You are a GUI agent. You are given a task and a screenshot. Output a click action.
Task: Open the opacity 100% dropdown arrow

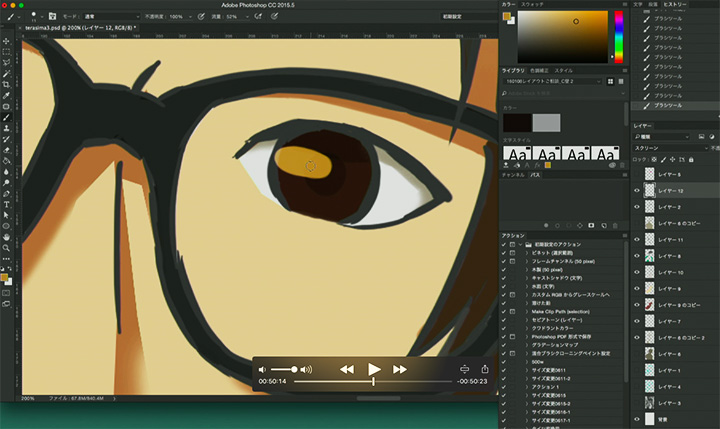tap(190, 17)
